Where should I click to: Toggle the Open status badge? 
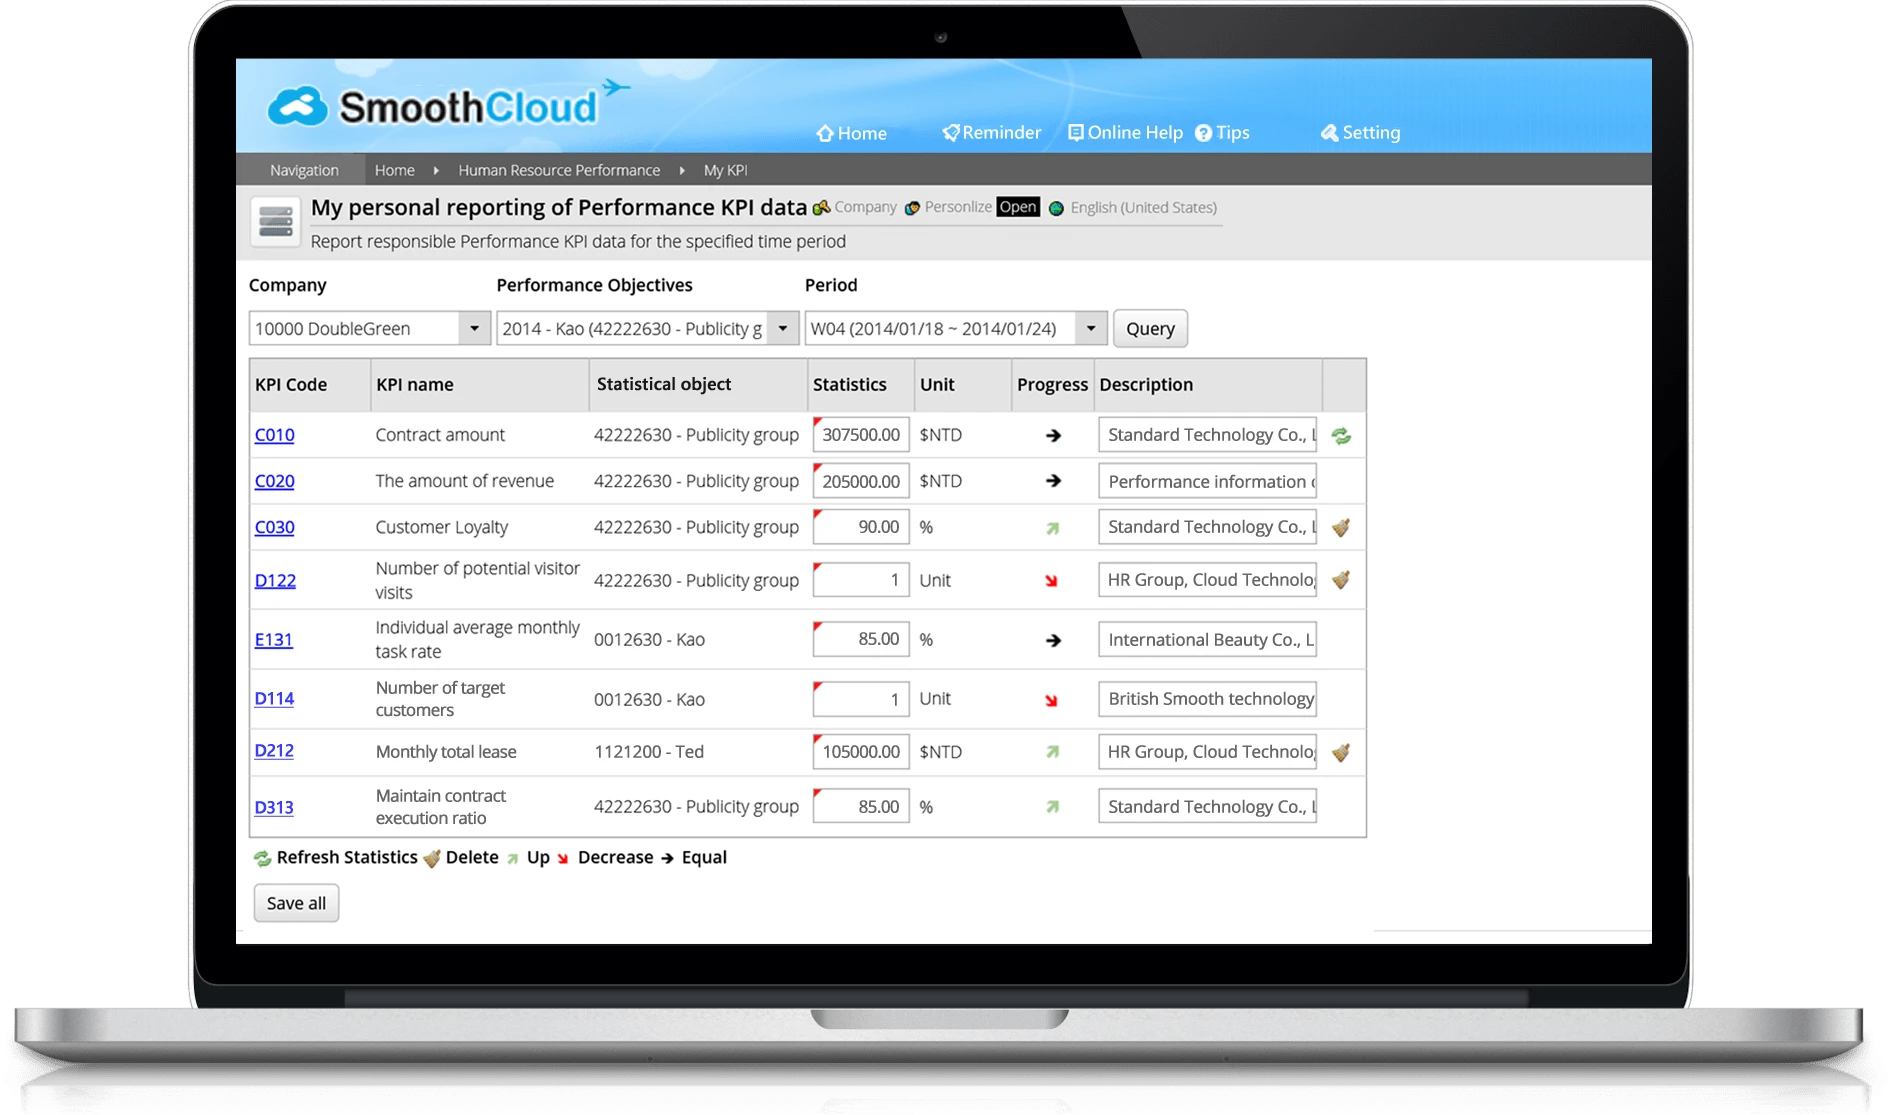[1018, 206]
